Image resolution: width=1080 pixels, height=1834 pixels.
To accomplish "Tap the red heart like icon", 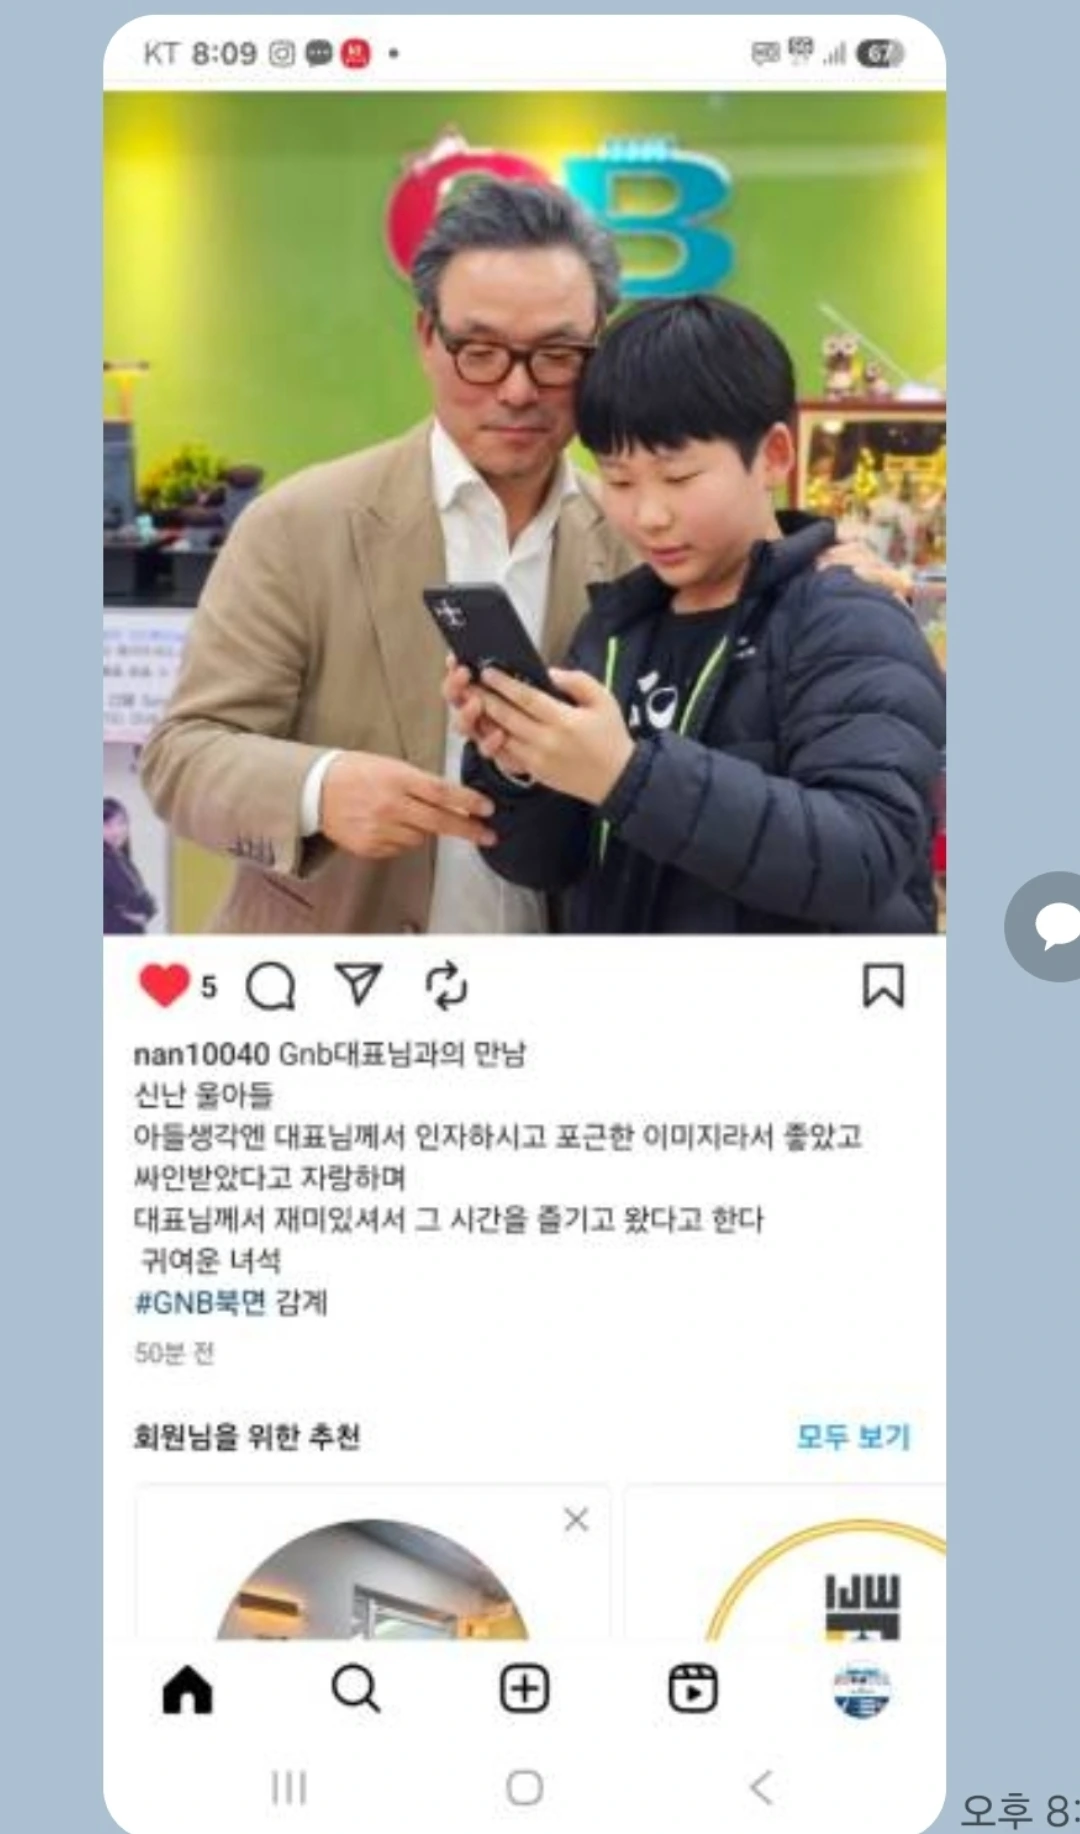I will tap(164, 985).
